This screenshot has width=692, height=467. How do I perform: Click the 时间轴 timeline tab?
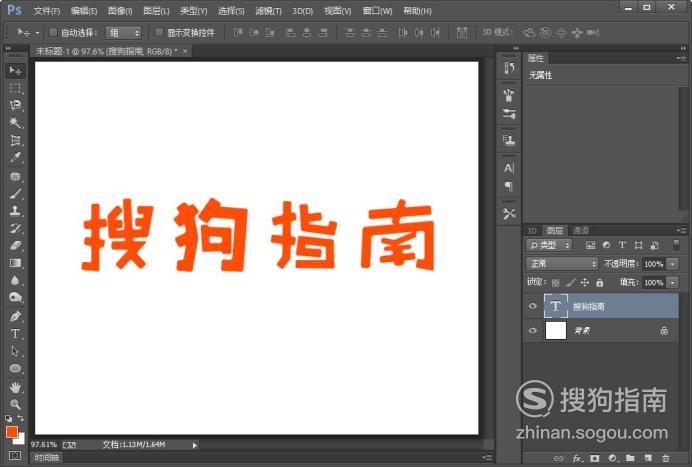47,458
